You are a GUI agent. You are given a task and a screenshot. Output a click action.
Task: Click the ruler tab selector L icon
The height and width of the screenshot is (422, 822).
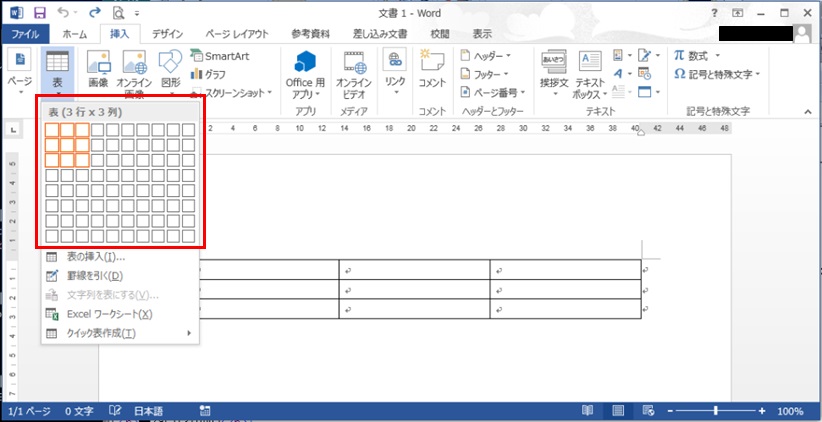click(13, 128)
